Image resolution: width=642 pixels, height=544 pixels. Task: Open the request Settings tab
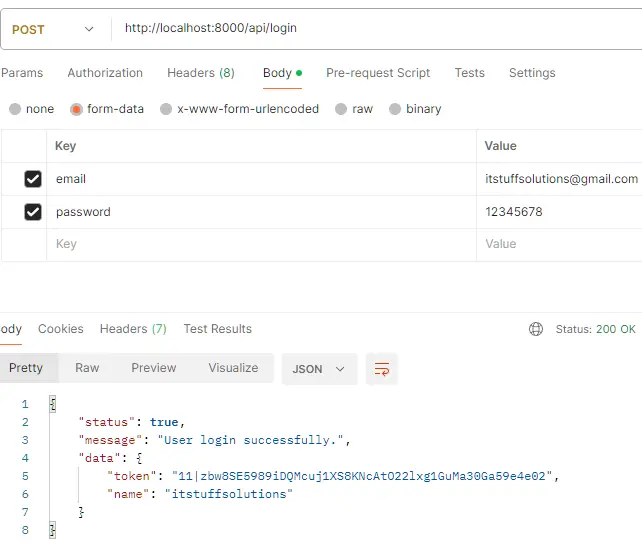pos(532,73)
